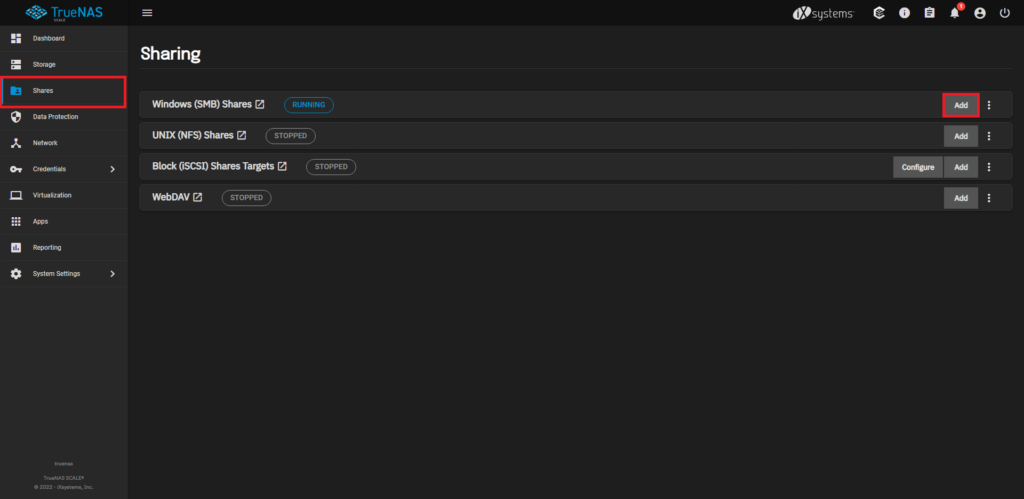Click Configure for iSCSI Shares Targets

coord(917,167)
